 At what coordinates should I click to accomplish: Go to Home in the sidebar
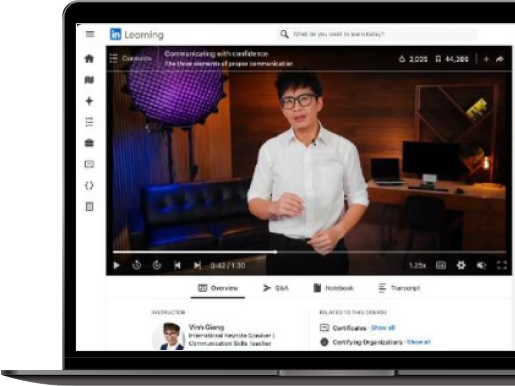pyautogui.click(x=89, y=59)
